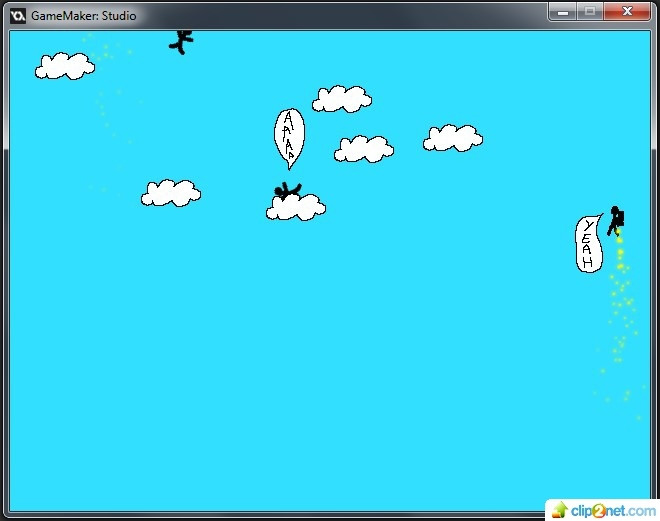Click the jetpack stickman beside YEAH bubble
This screenshot has width=660, height=521.
[x=615, y=221]
